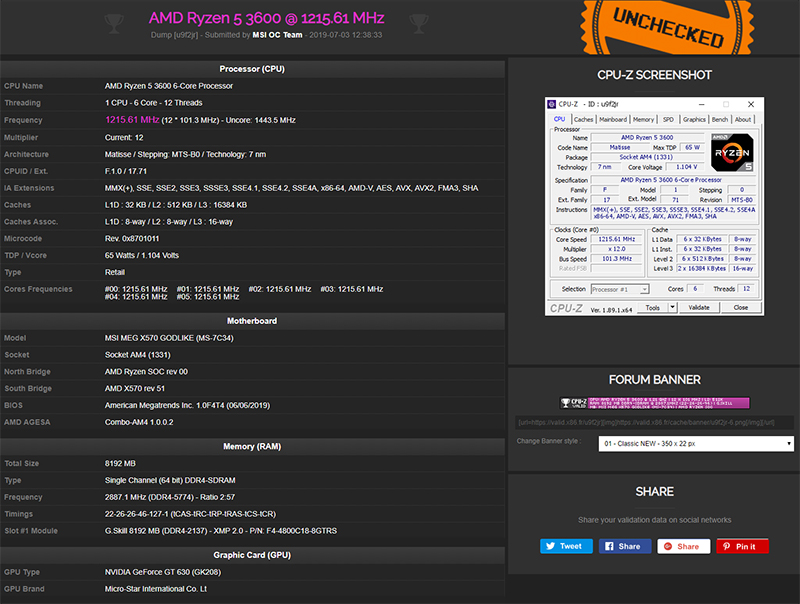Viewport: 800px width, 604px height.
Task: Share validation via the Twitter Tweet button
Action: point(566,546)
